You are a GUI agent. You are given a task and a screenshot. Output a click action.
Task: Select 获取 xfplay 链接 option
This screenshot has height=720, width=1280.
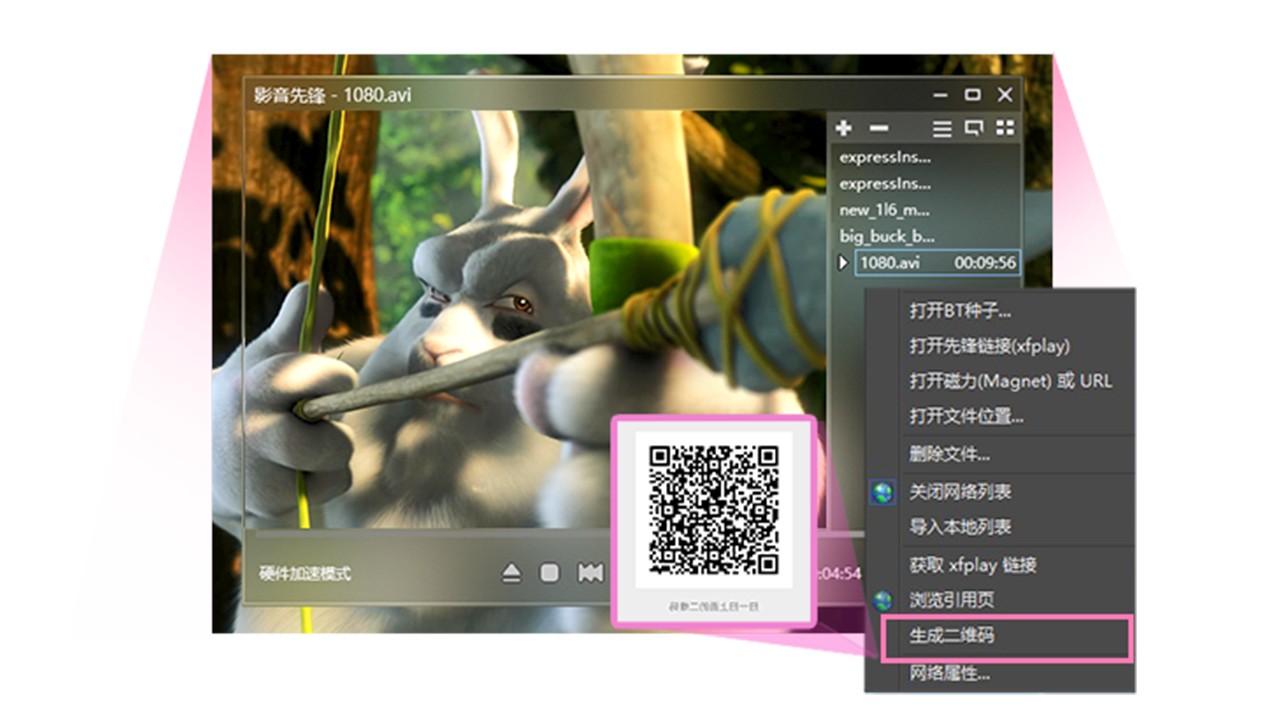pyautogui.click(x=972, y=565)
